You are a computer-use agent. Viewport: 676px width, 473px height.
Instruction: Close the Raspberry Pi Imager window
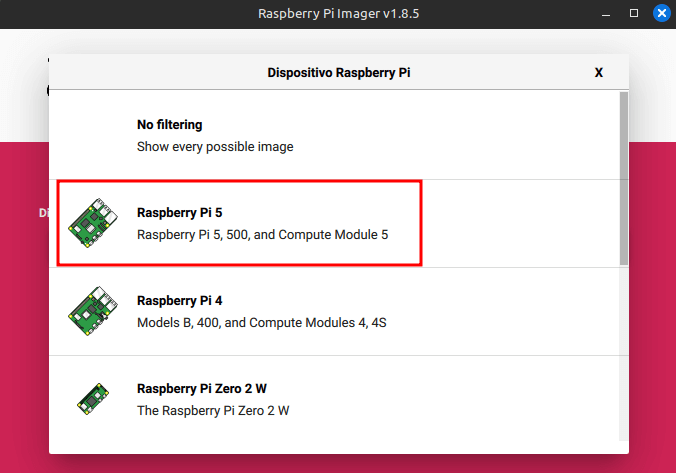662,13
